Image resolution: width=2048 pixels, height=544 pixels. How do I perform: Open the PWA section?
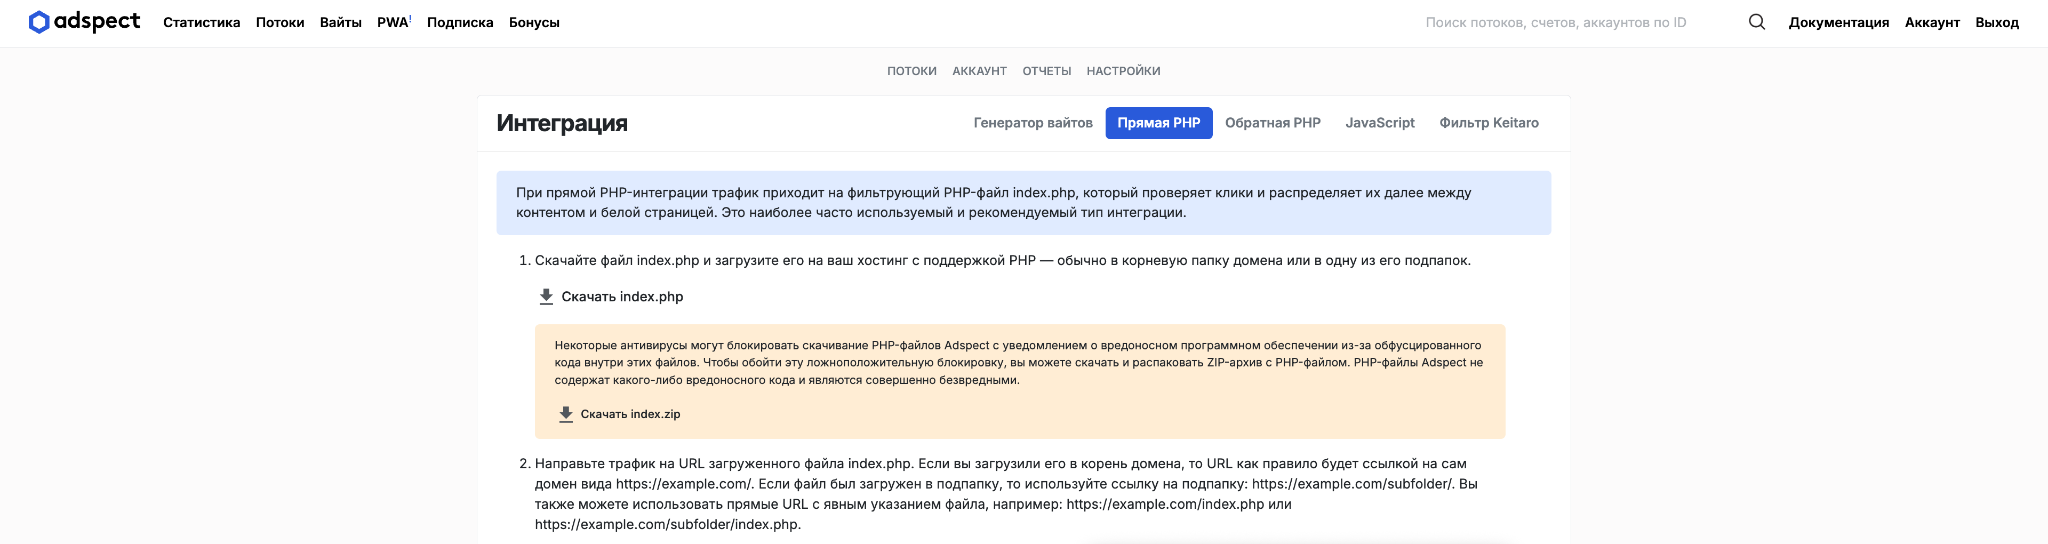click(394, 22)
